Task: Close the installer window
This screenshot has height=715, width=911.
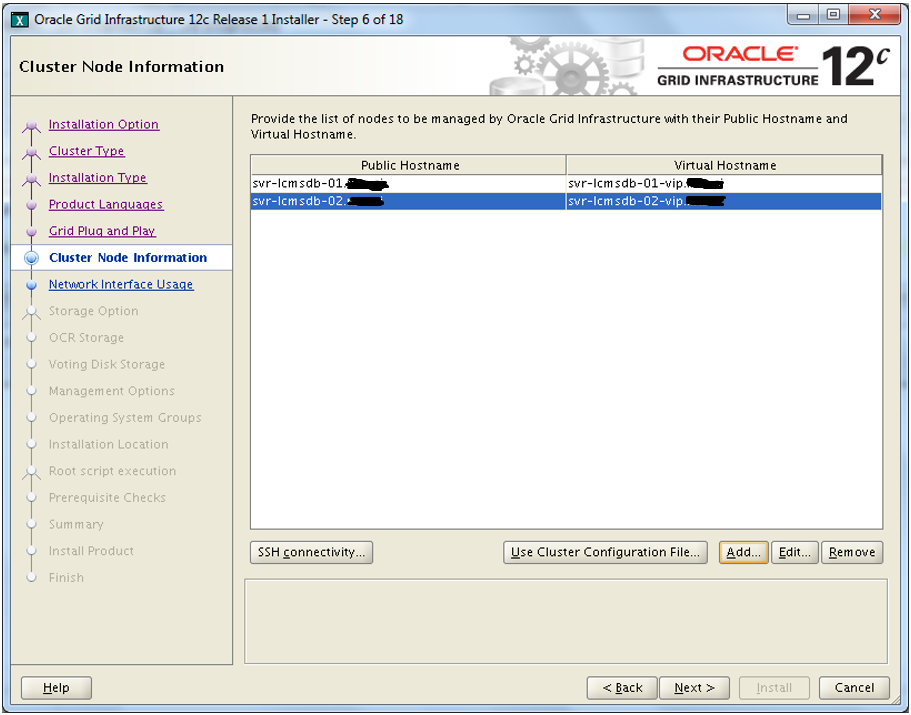Action: (x=875, y=15)
